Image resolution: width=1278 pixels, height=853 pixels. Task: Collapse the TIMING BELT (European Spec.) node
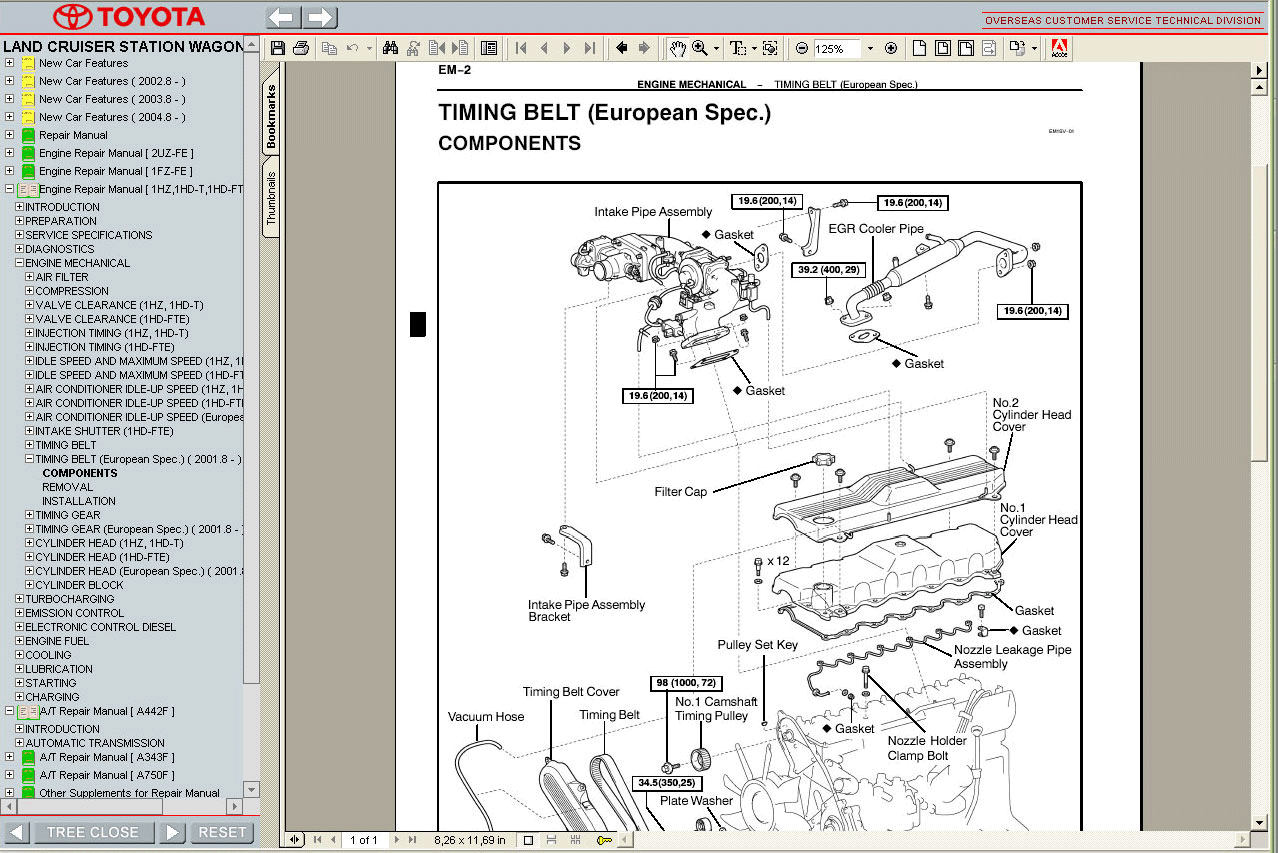click(x=30, y=459)
